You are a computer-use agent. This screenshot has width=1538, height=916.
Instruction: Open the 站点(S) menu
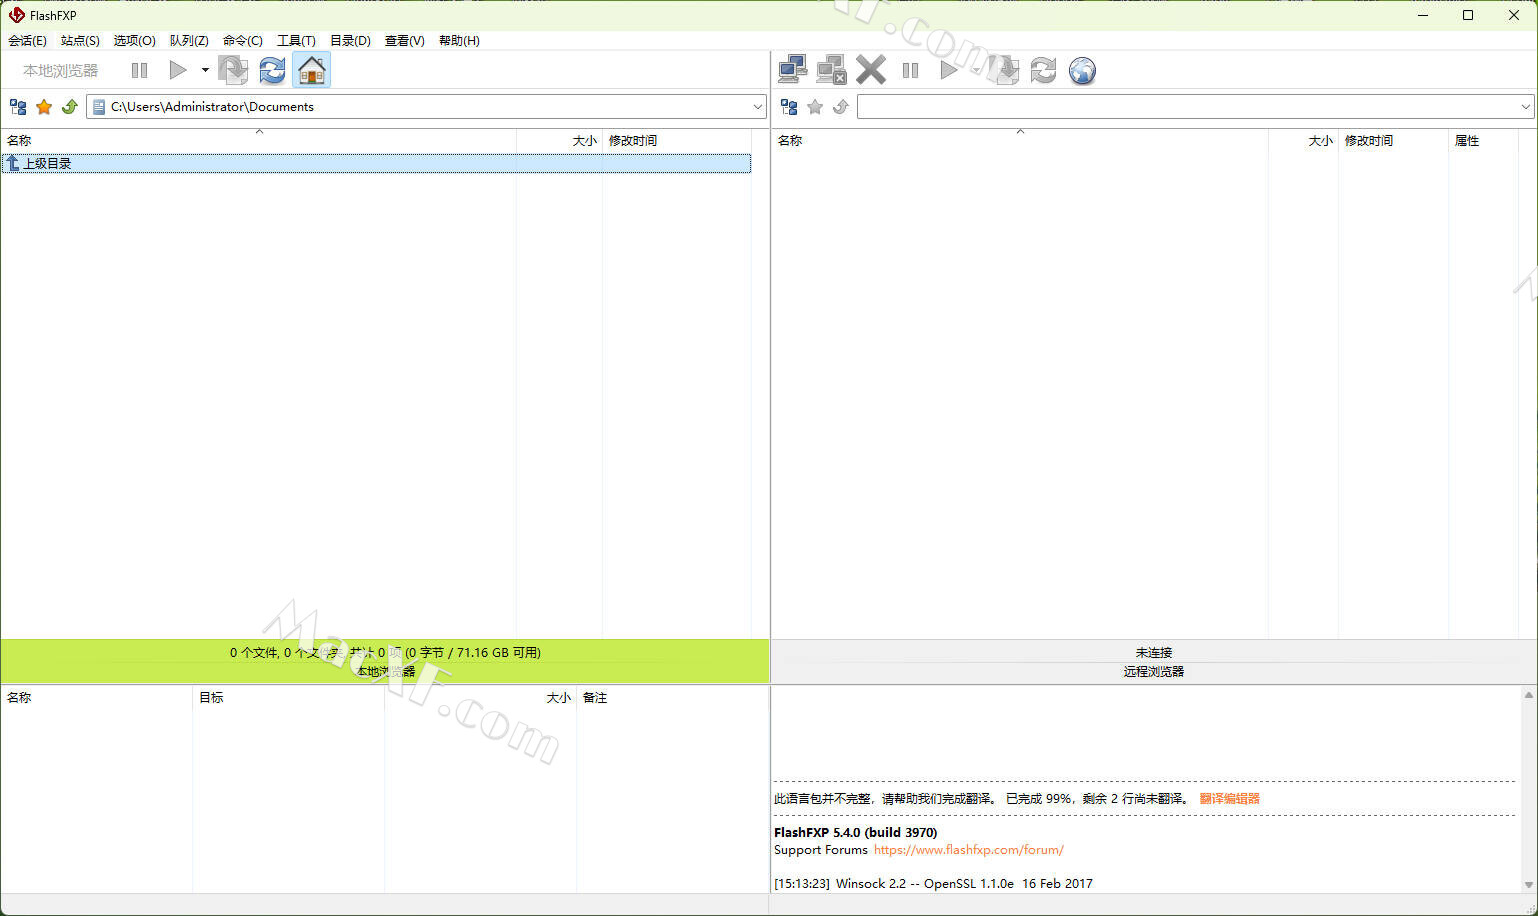(x=80, y=41)
